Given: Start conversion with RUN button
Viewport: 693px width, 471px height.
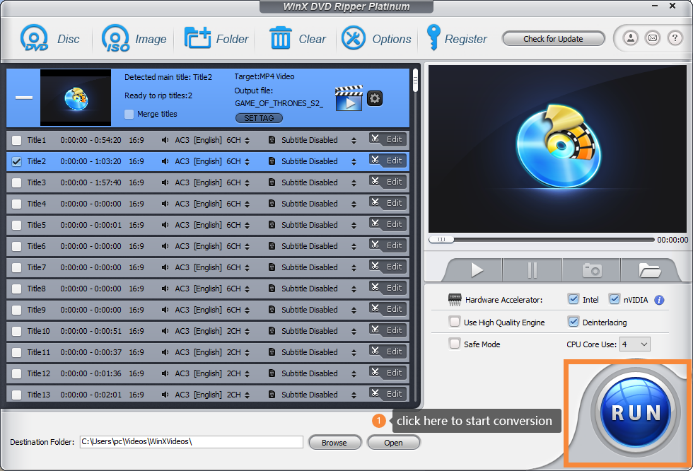Looking at the screenshot, I should [x=636, y=412].
